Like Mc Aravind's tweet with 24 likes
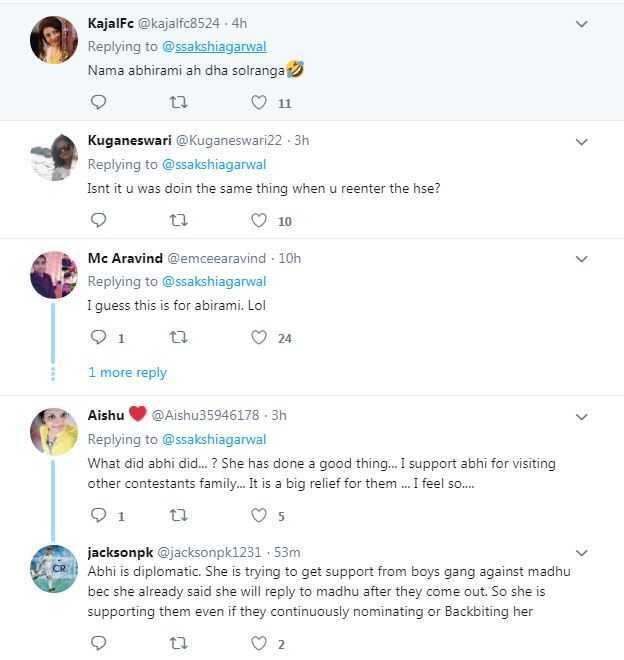 pos(259,337)
